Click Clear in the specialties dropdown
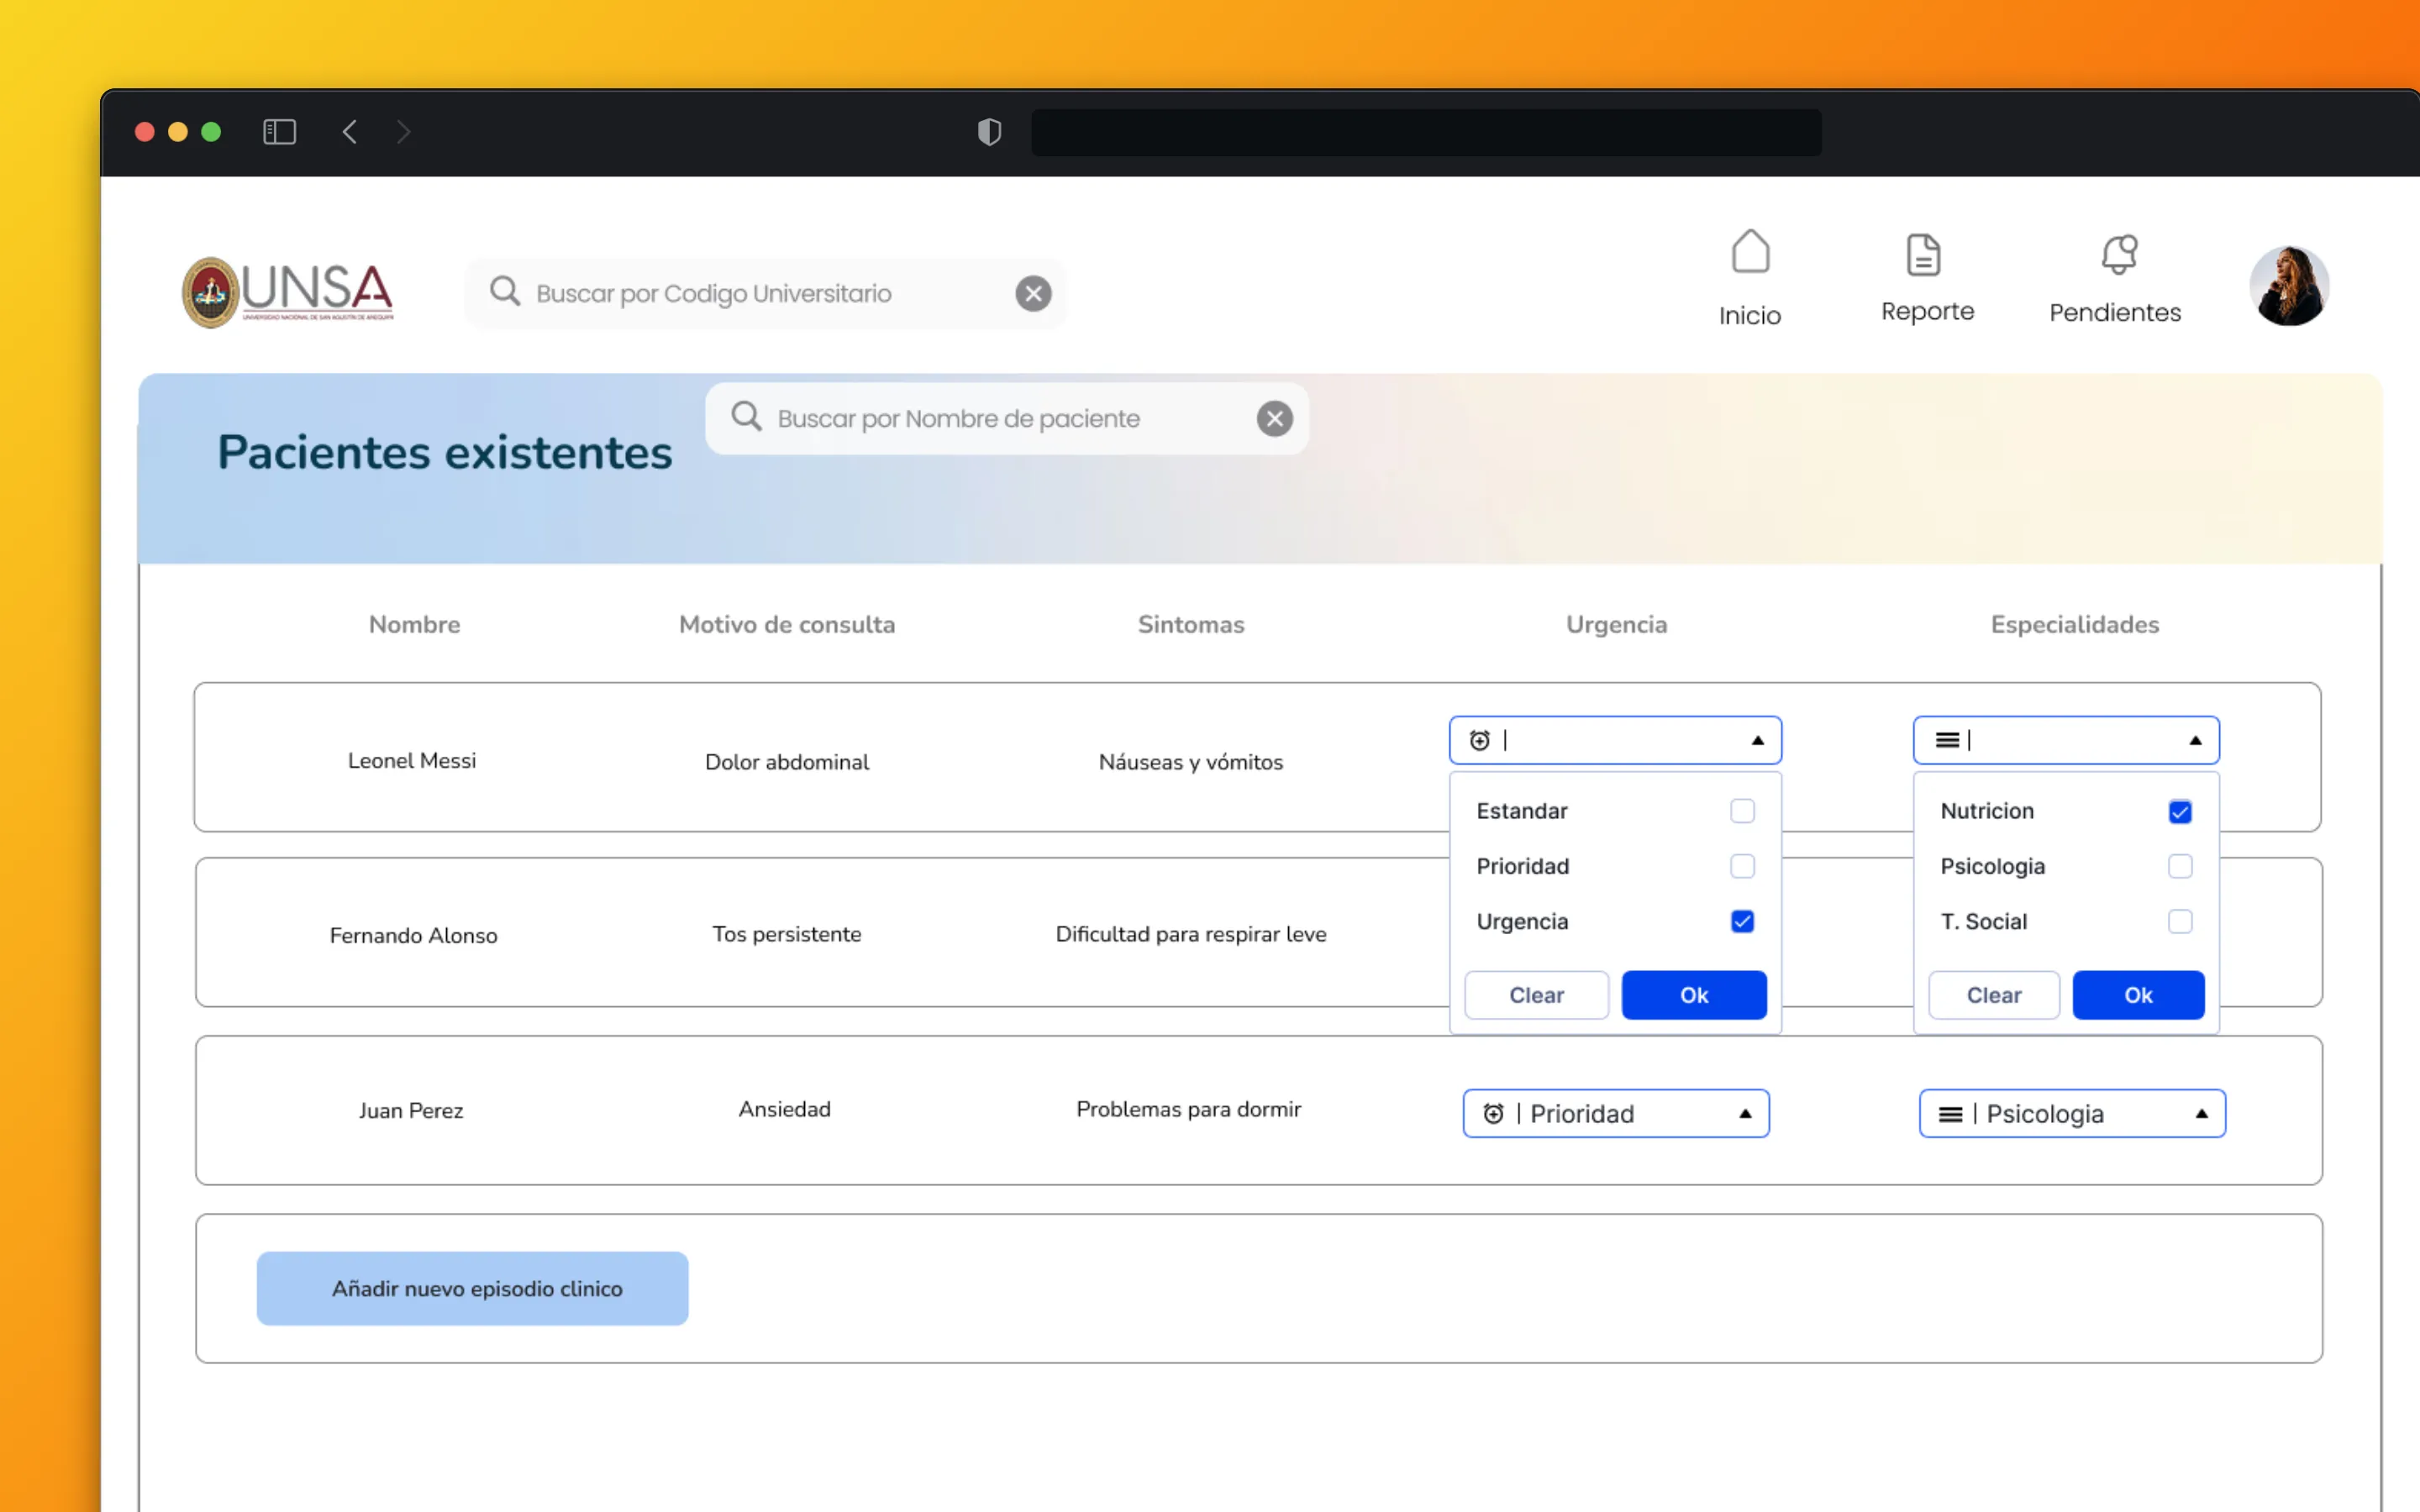Image resolution: width=2420 pixels, height=1512 pixels. 1994,995
